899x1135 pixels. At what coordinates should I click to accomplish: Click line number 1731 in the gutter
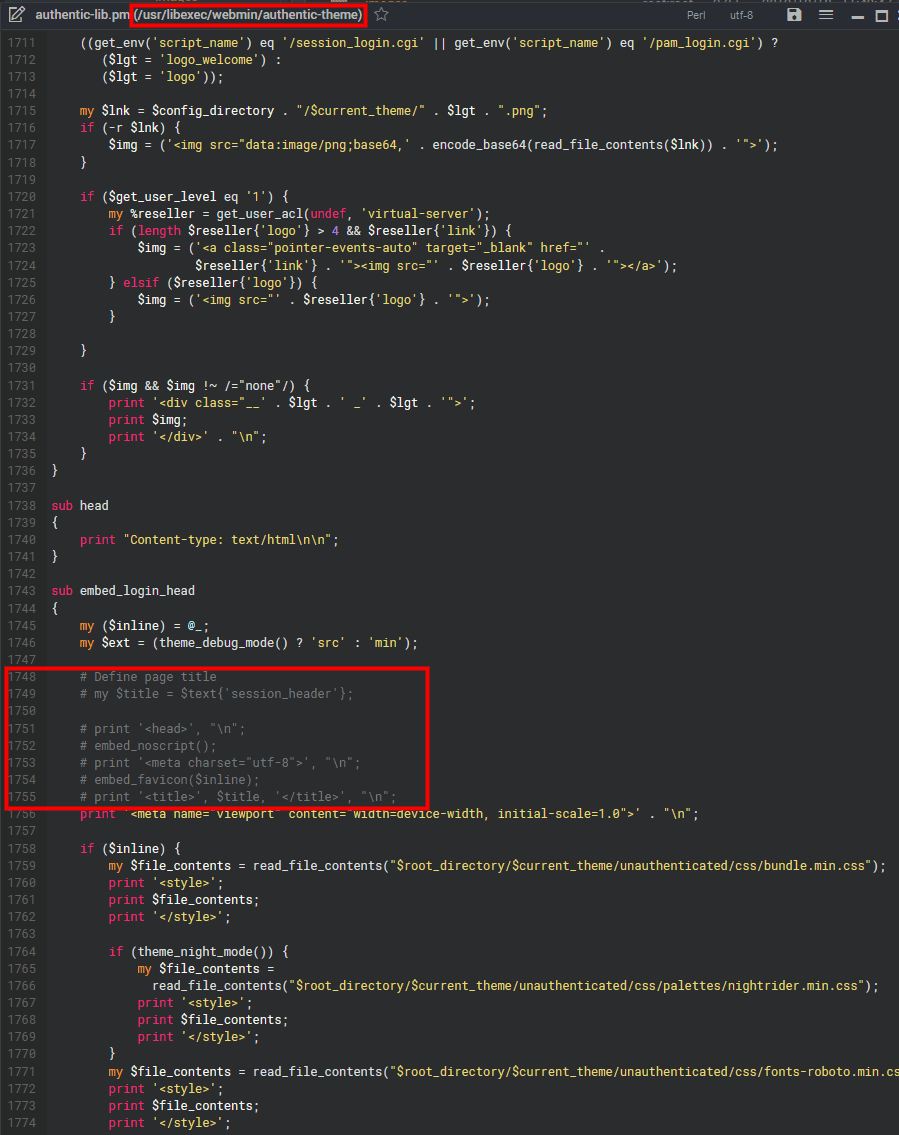point(22,386)
